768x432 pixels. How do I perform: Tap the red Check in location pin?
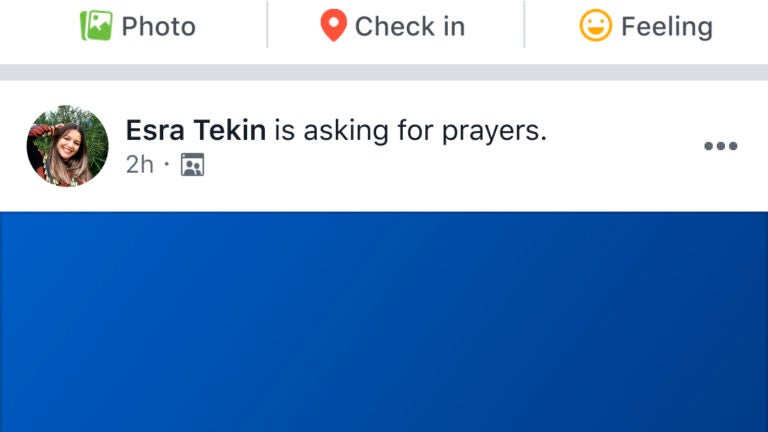point(334,25)
